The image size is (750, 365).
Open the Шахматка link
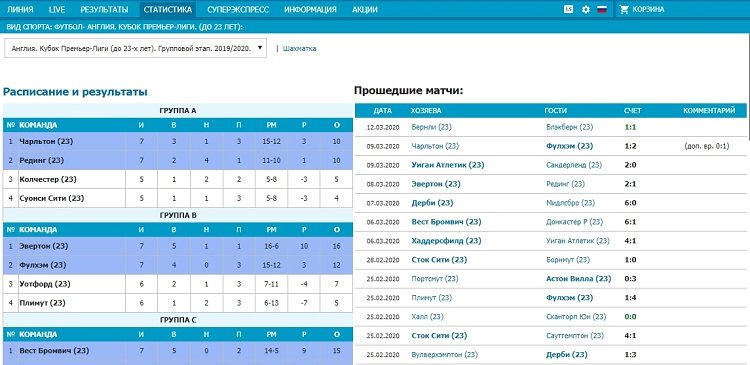point(299,48)
